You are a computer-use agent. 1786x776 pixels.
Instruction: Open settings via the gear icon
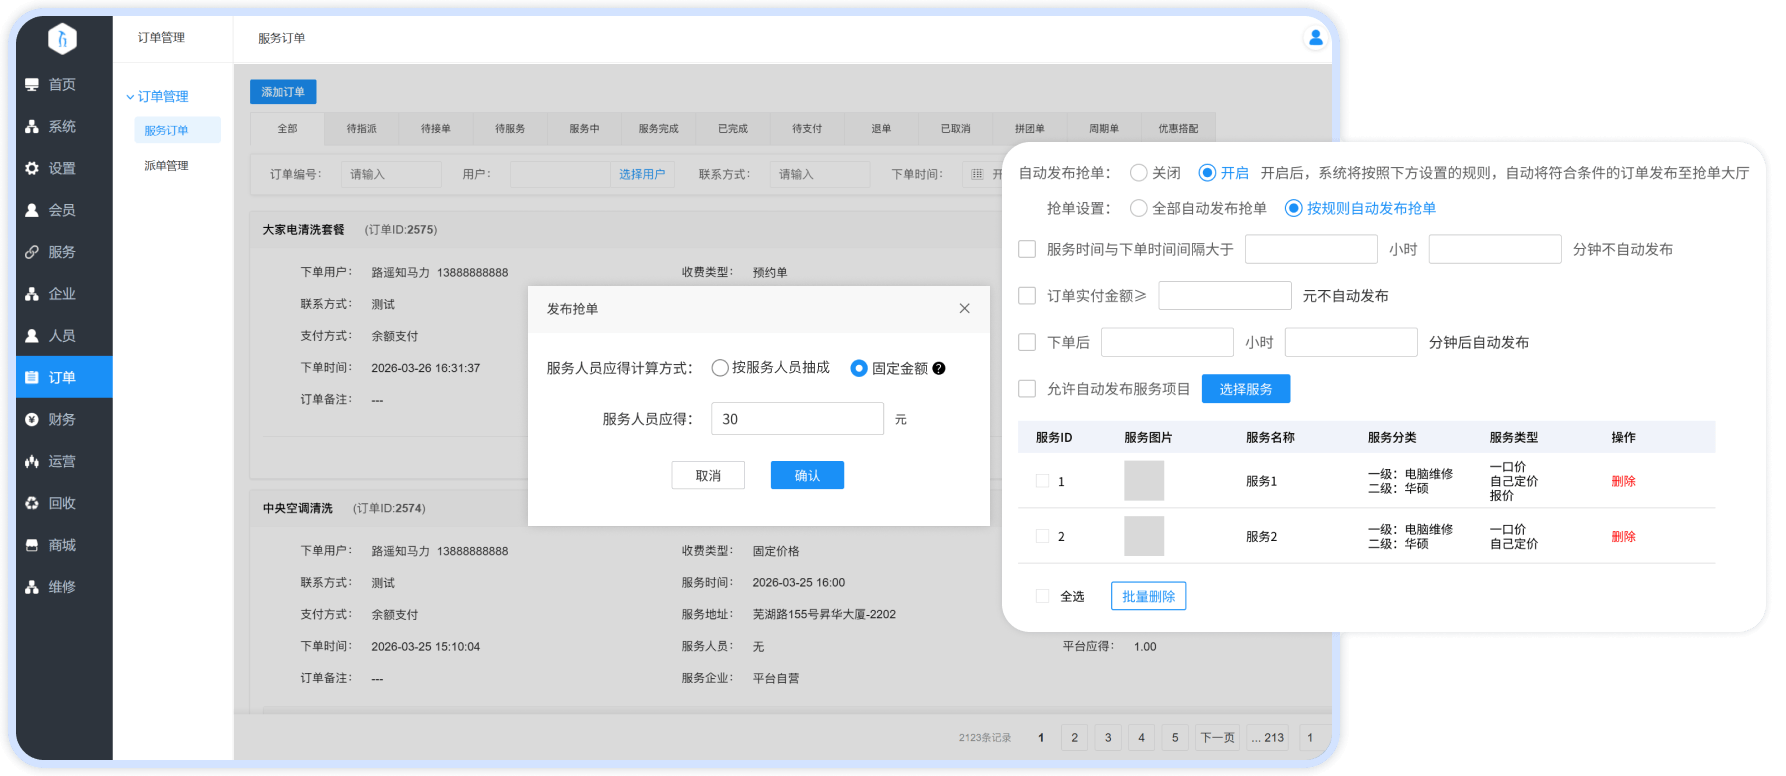pyautogui.click(x=32, y=169)
